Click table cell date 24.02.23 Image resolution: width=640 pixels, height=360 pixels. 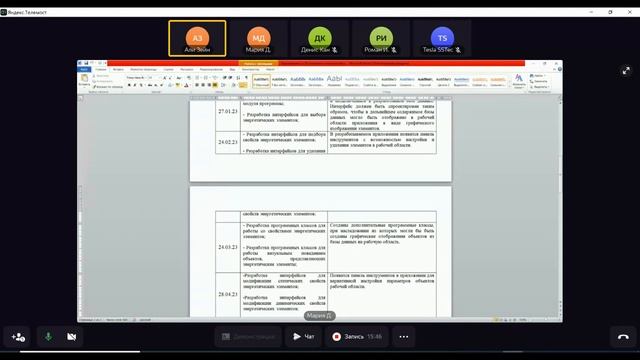pos(228,142)
